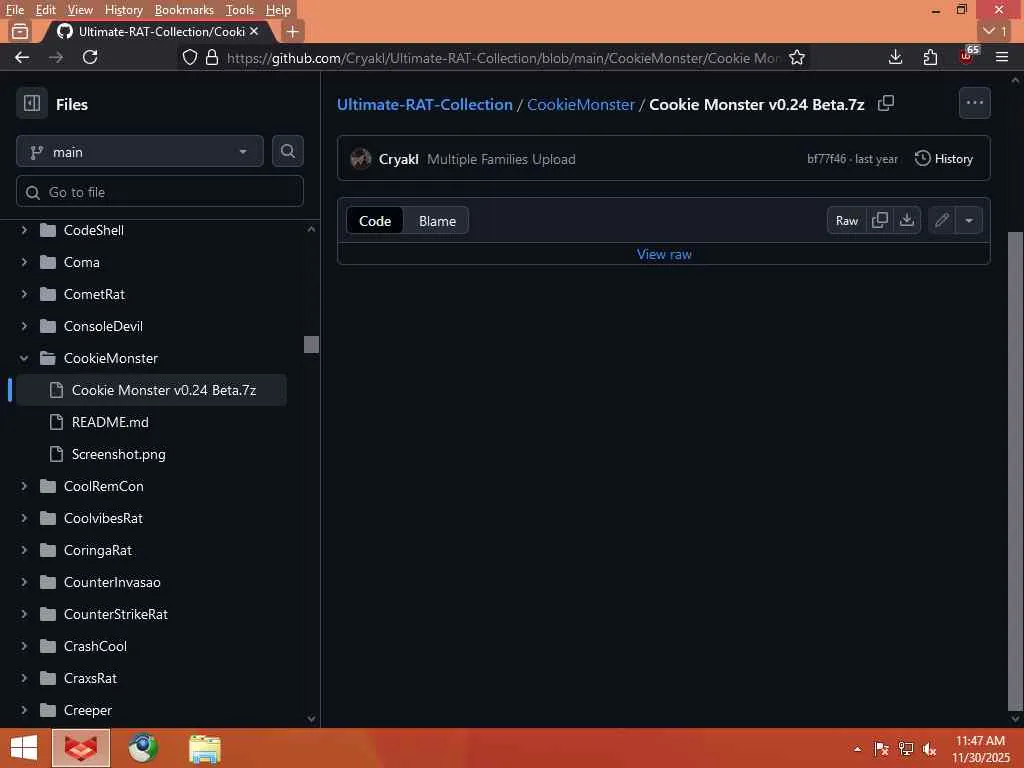Open the Creeper folder
Image resolution: width=1024 pixels, height=768 pixels.
(x=88, y=710)
